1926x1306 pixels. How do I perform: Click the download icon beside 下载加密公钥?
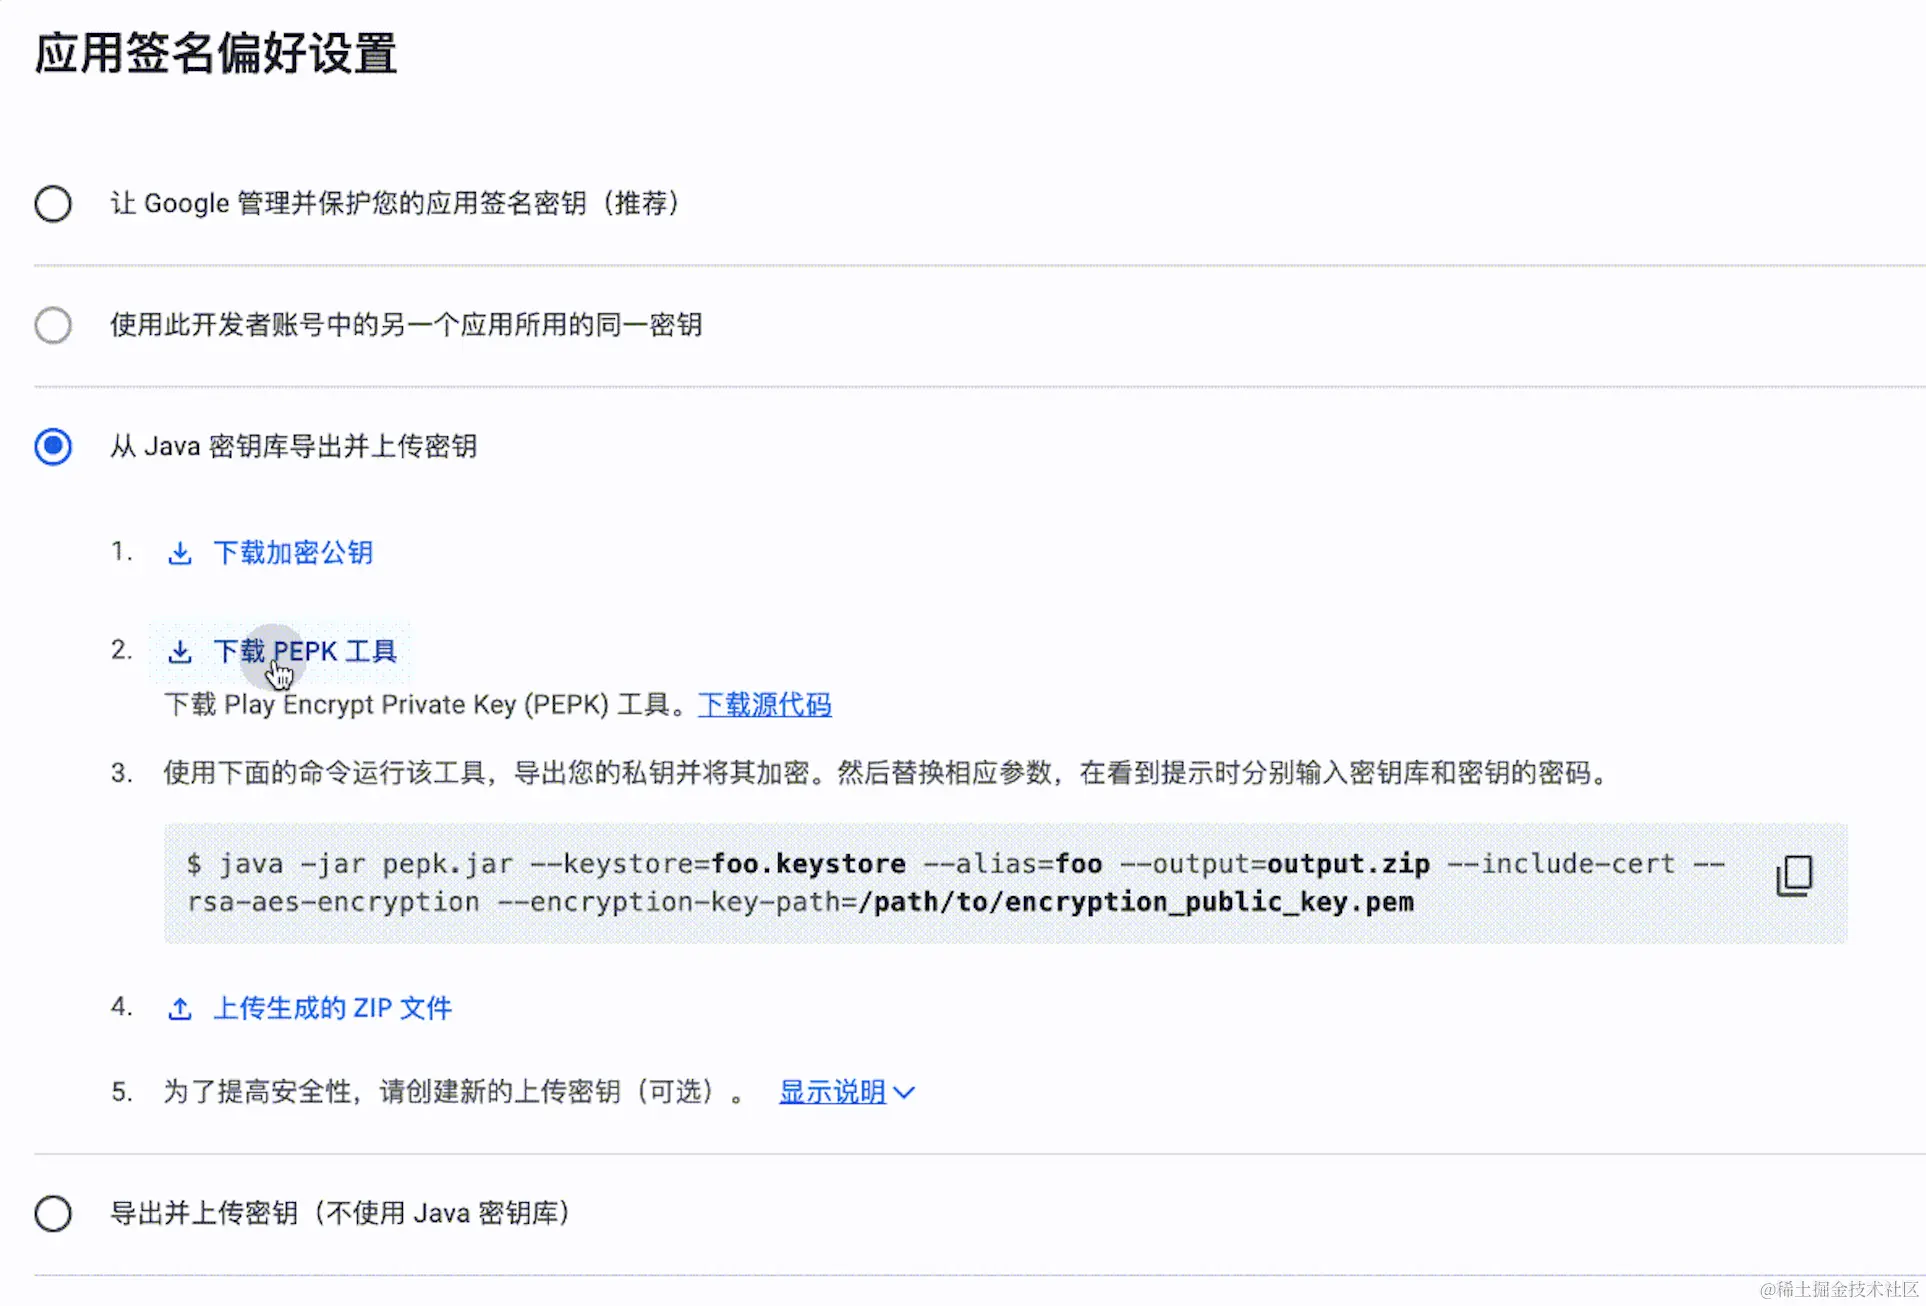[x=180, y=553]
